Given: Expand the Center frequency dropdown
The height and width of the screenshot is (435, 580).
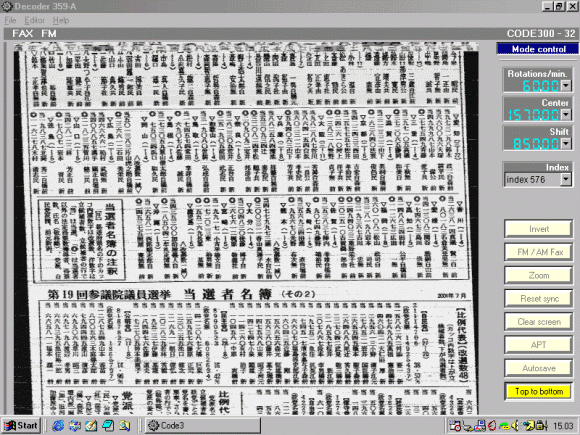Looking at the screenshot, I should click(566, 115).
